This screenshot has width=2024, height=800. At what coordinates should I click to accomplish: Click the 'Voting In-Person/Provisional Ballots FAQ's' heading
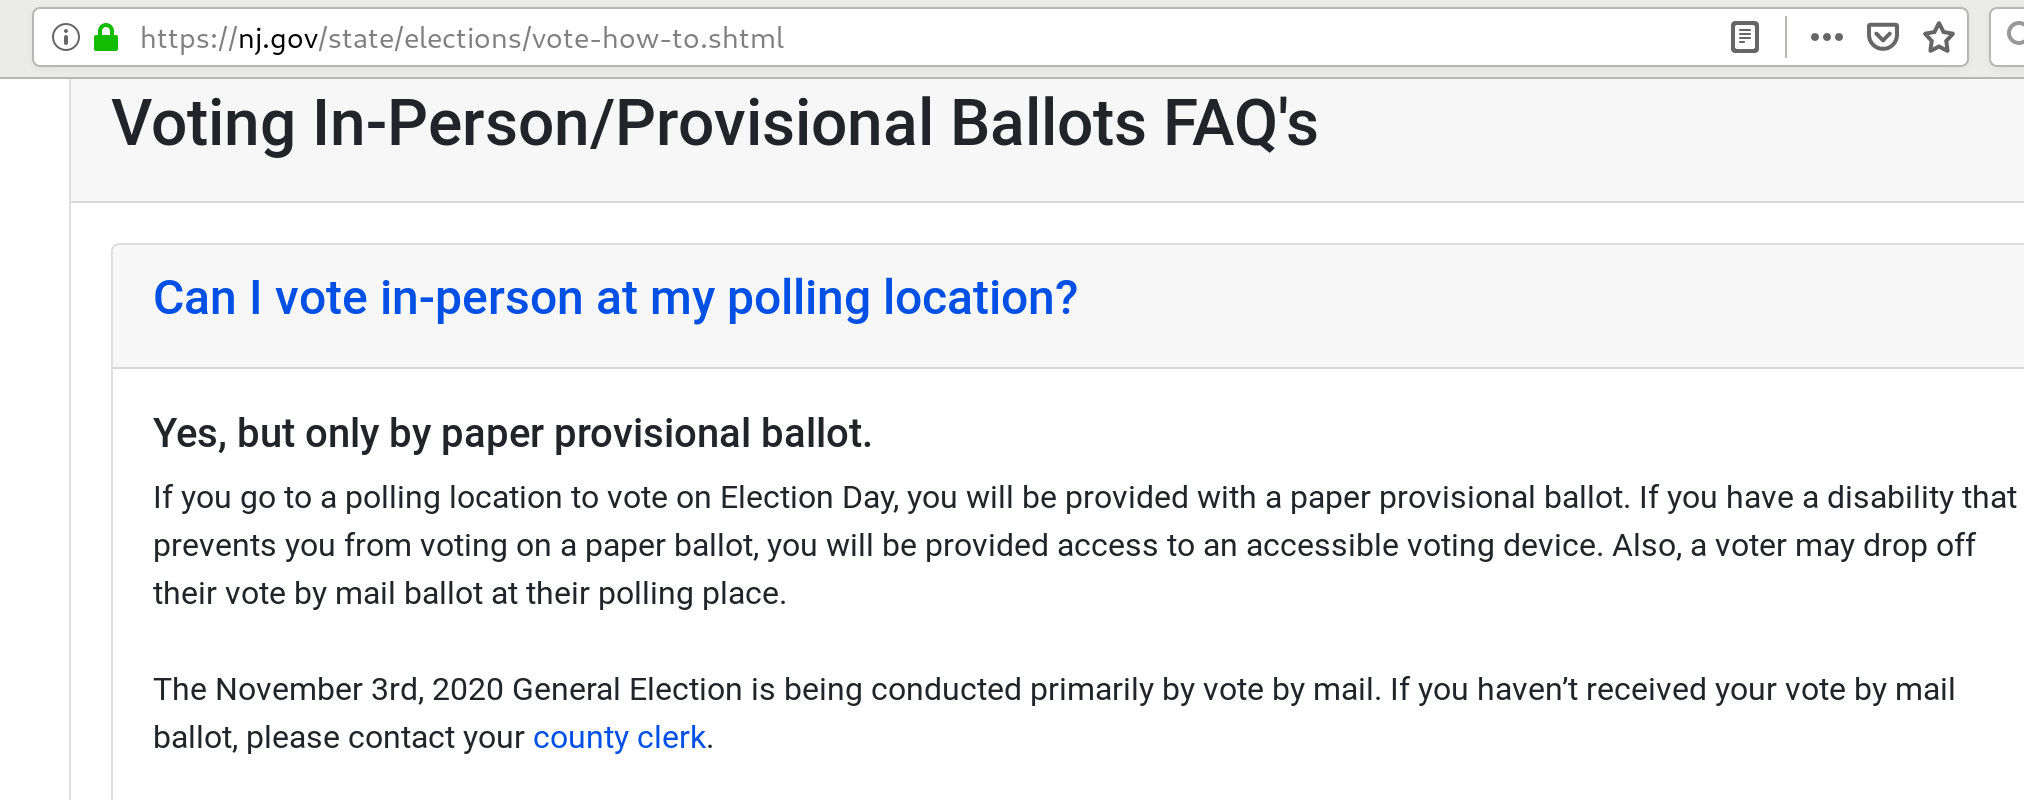(x=714, y=123)
